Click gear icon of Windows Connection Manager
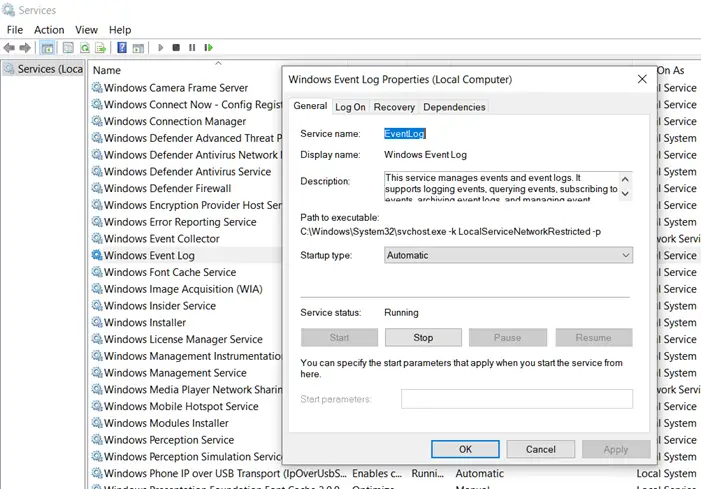The height and width of the screenshot is (489, 701). (97, 121)
